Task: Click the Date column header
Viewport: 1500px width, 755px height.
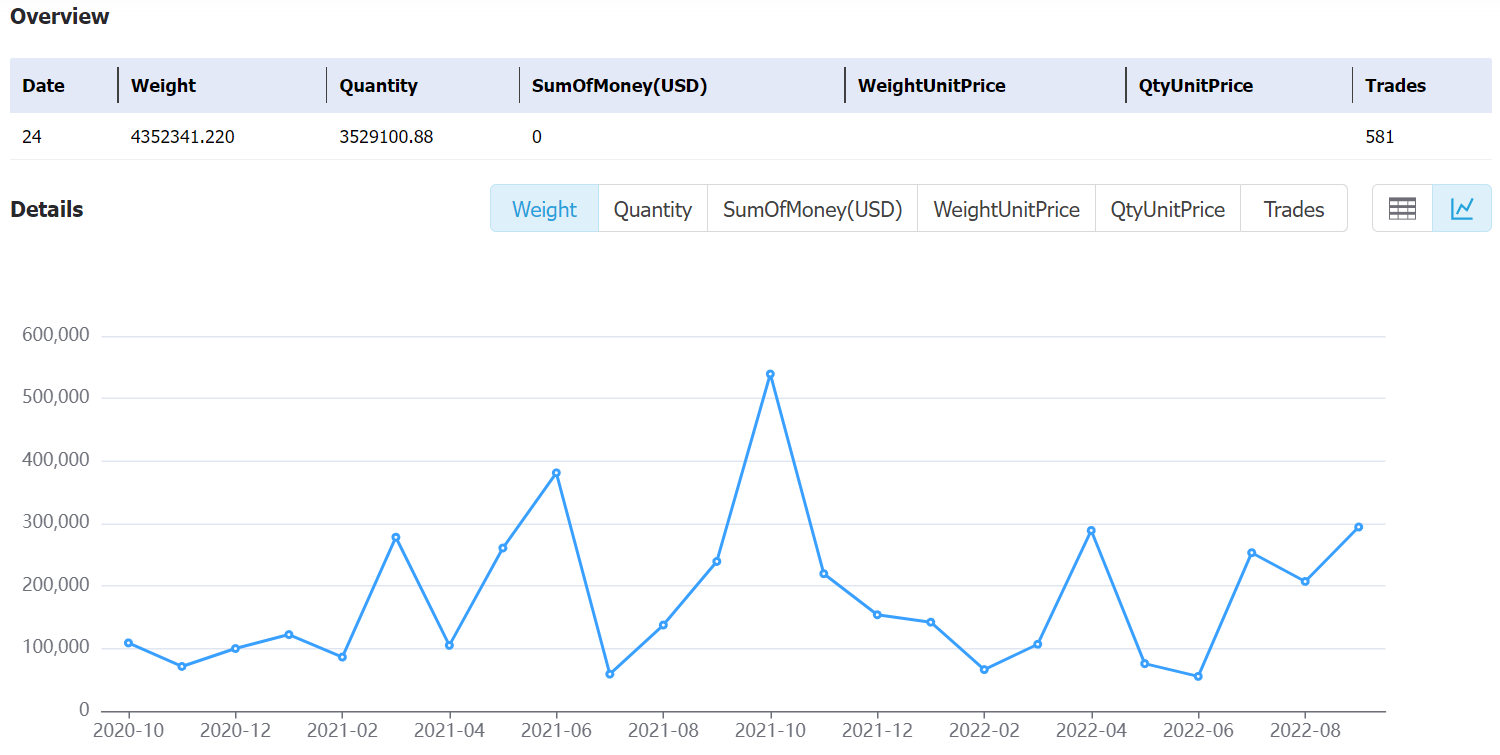Action: tap(44, 86)
